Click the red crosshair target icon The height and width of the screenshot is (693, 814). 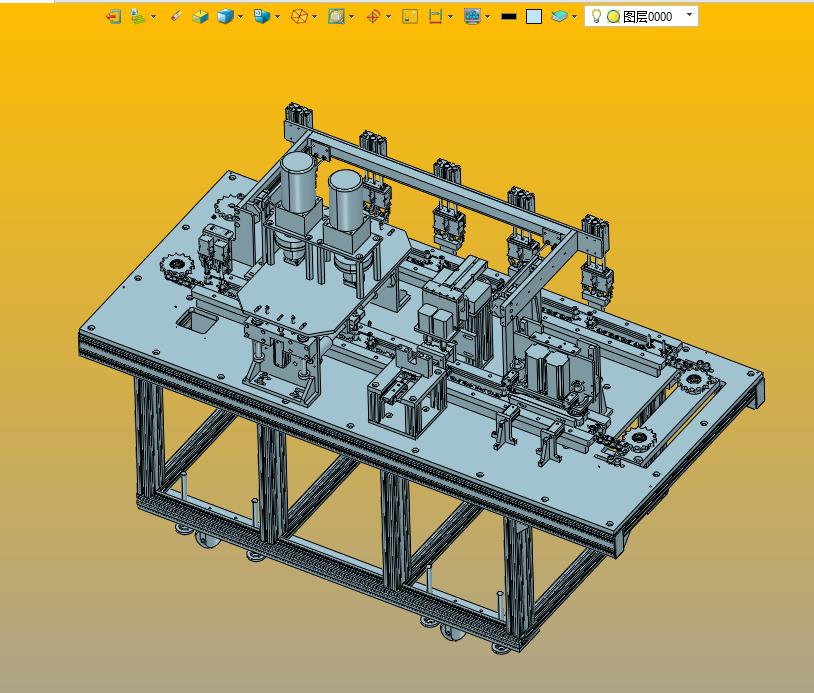[x=373, y=17]
